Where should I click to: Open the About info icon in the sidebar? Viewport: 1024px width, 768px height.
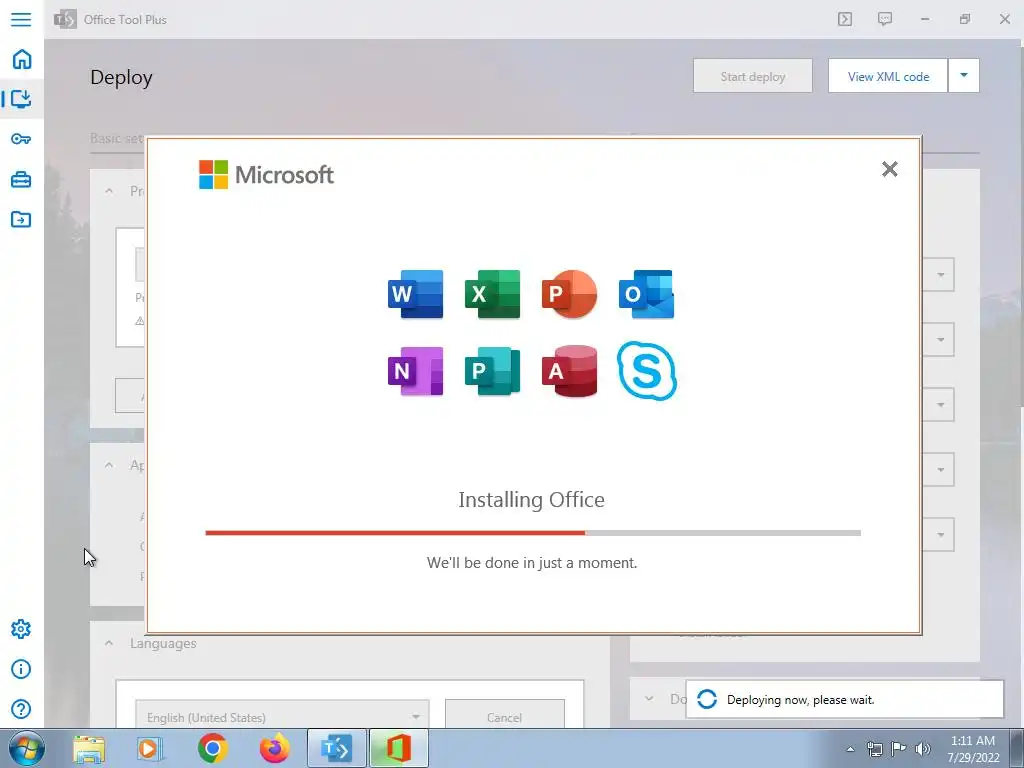[21, 669]
